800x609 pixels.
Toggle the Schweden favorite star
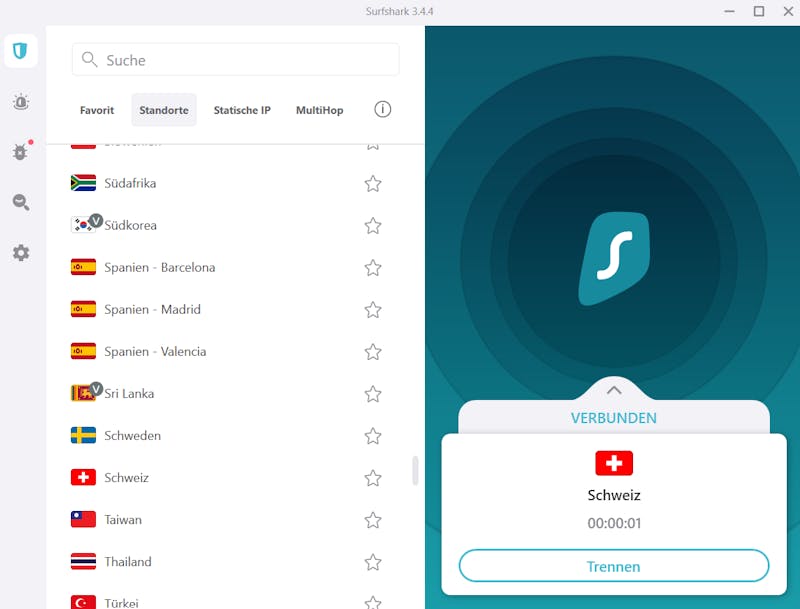tap(373, 436)
